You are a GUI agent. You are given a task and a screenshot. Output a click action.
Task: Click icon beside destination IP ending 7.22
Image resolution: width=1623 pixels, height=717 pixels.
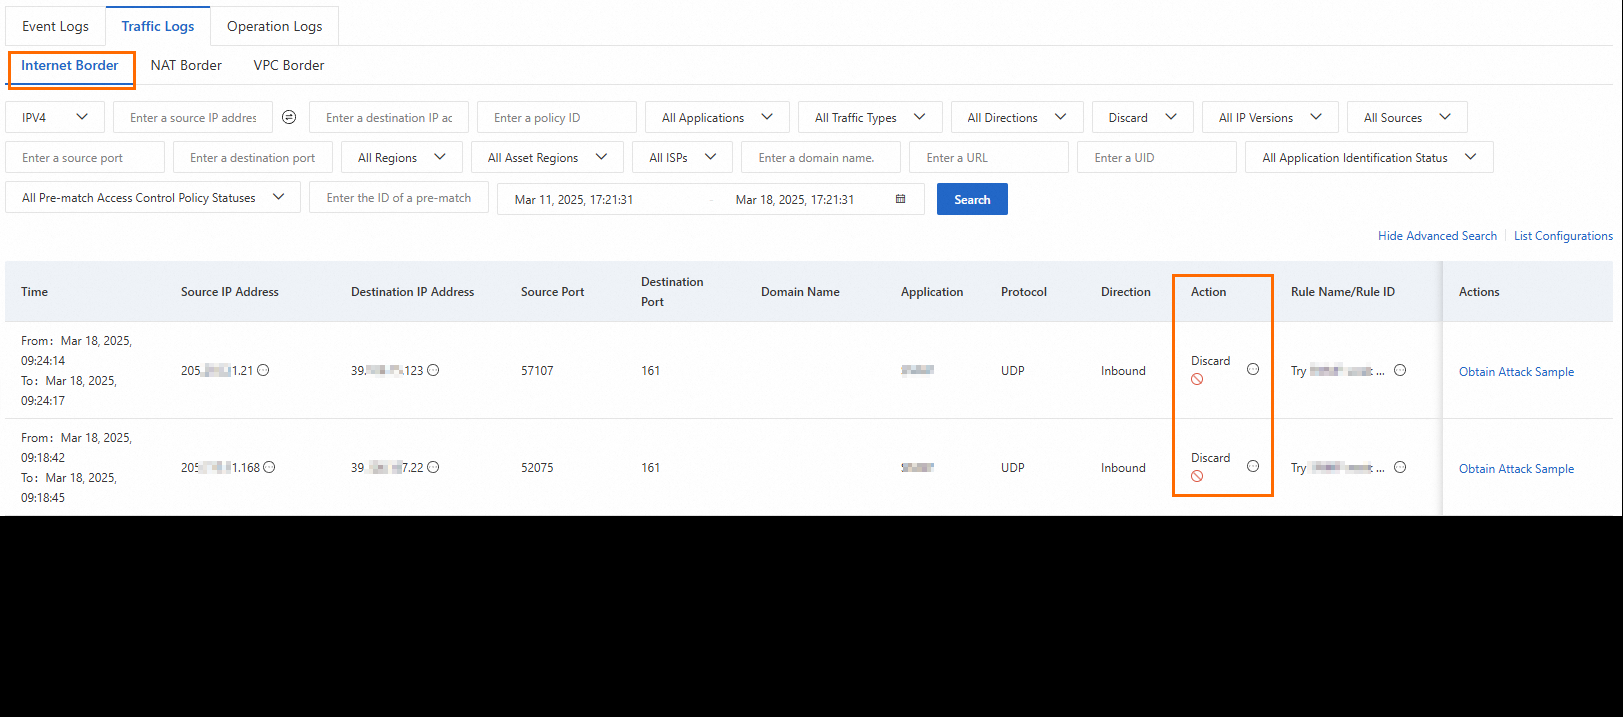point(433,467)
